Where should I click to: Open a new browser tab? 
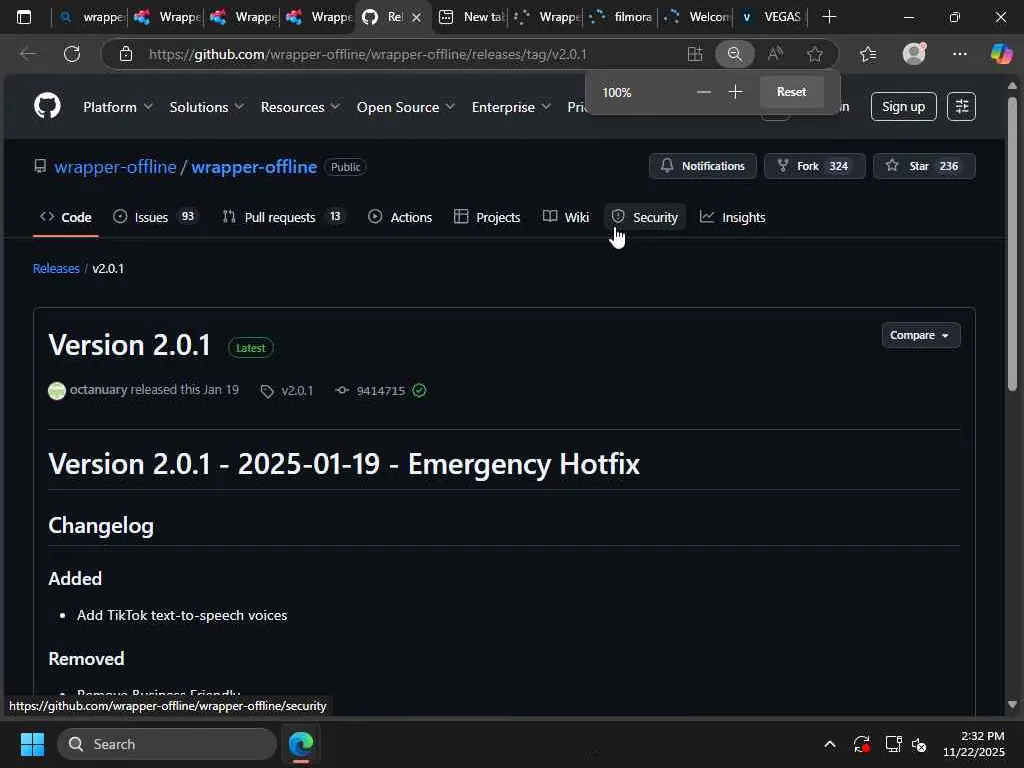point(829,17)
